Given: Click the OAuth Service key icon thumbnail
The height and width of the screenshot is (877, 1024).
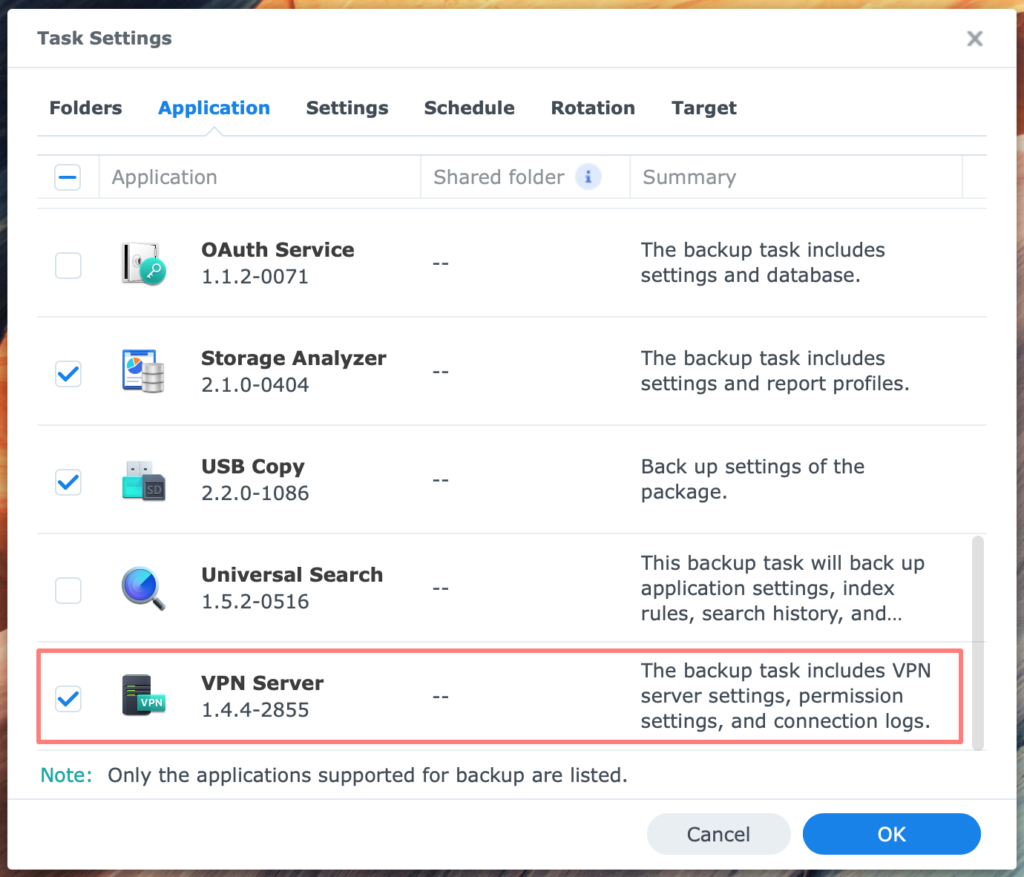Looking at the screenshot, I should 143,263.
